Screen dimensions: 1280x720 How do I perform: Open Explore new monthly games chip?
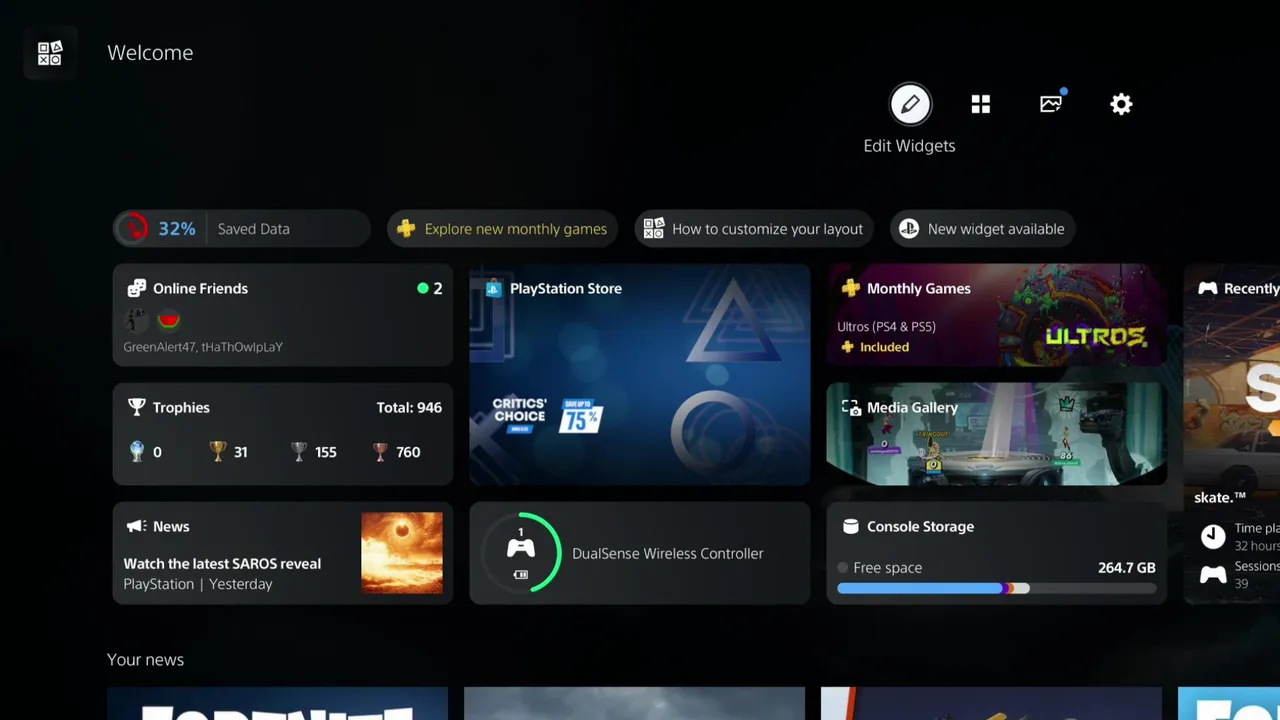pos(502,229)
